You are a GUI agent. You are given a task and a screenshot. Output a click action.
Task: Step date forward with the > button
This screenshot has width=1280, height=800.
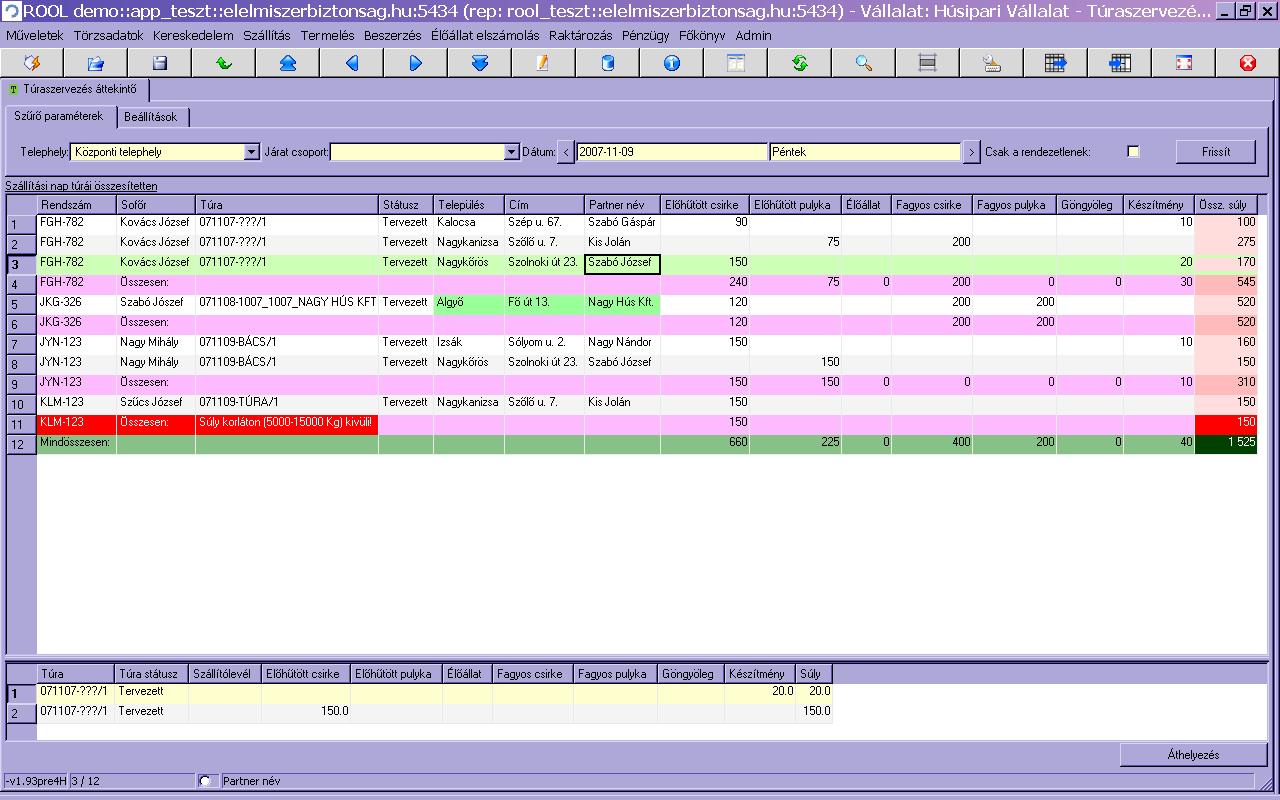[x=971, y=152]
